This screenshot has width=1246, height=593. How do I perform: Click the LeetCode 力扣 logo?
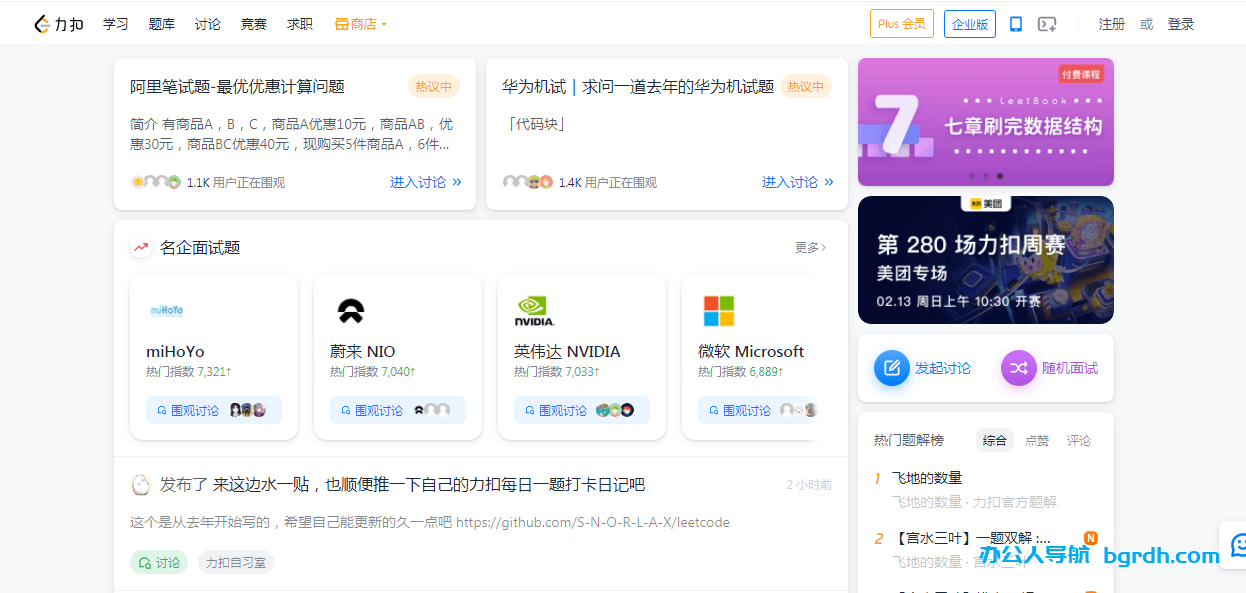(x=58, y=24)
